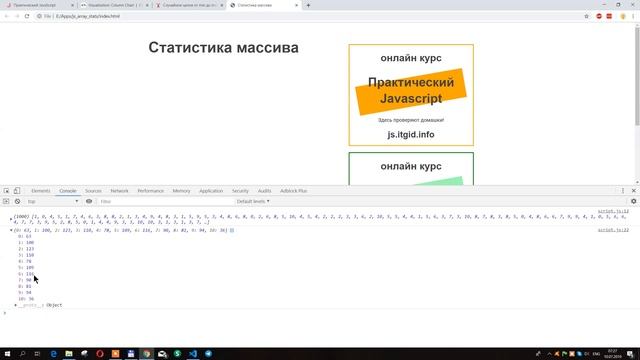
Task: Select the Console tab
Action: point(68,191)
